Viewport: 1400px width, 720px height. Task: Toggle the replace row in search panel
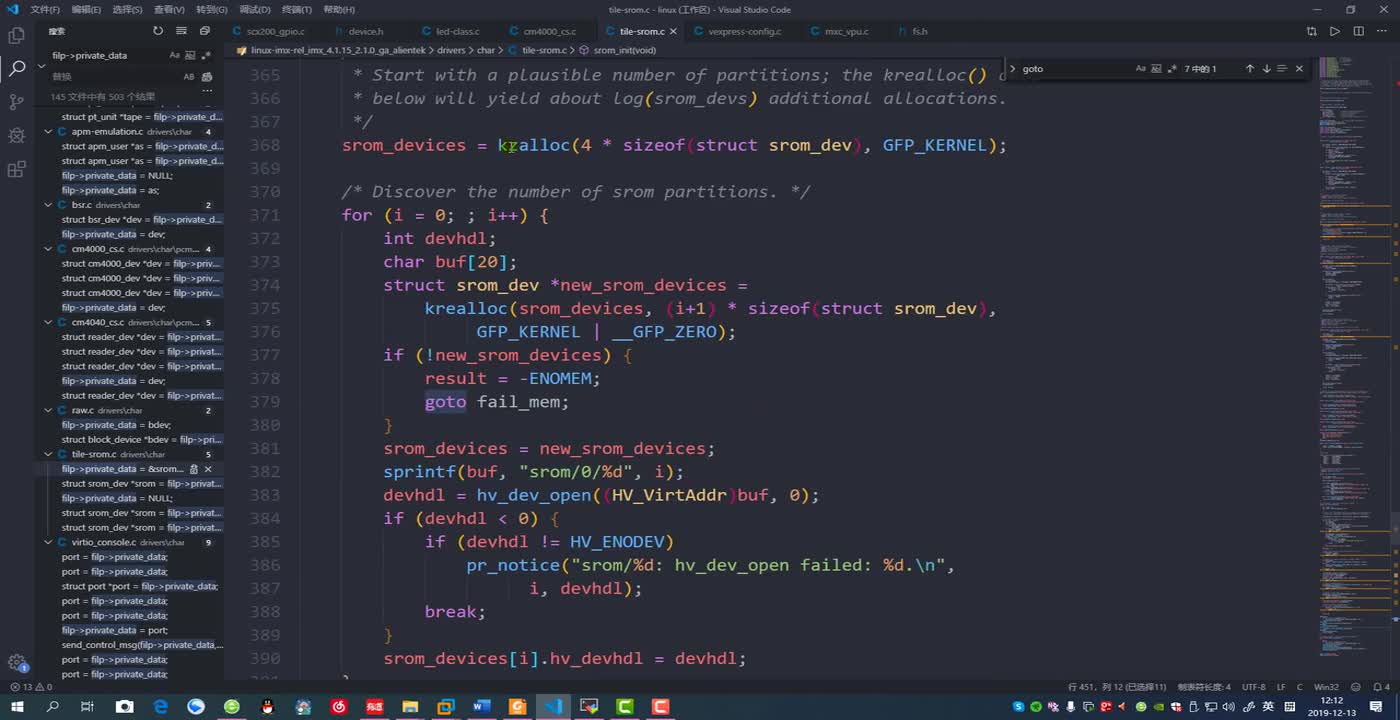click(42, 66)
